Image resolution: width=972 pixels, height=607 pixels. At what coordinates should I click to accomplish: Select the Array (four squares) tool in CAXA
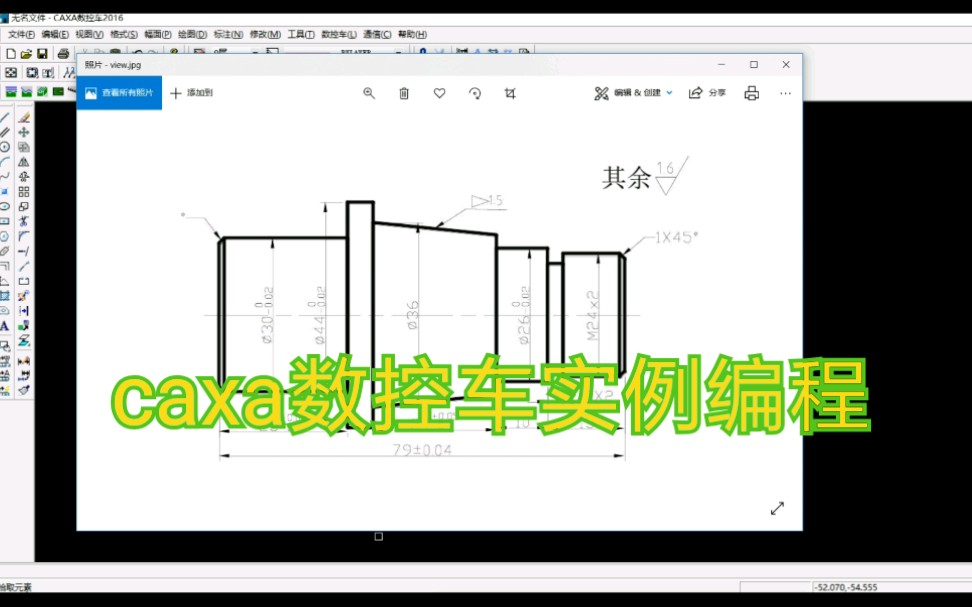coord(24,192)
